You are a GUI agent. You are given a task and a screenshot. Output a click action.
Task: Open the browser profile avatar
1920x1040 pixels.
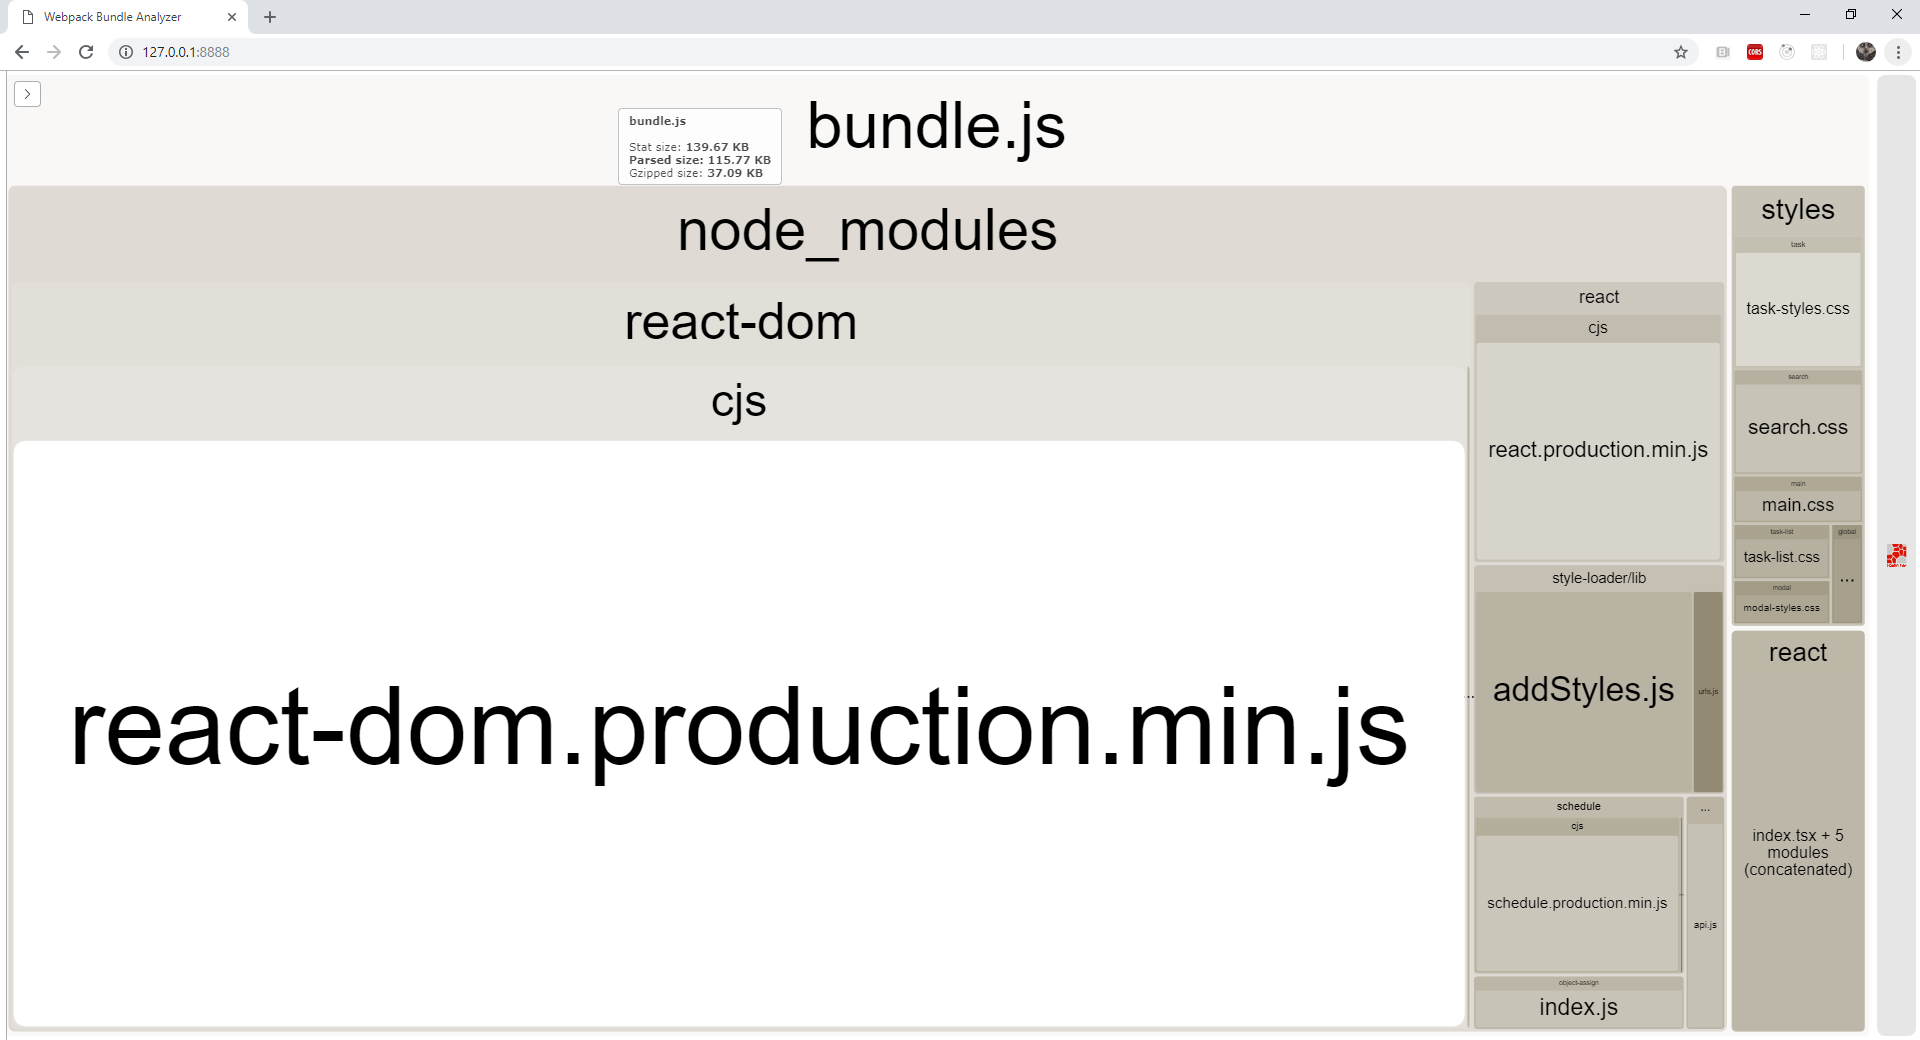point(1866,52)
